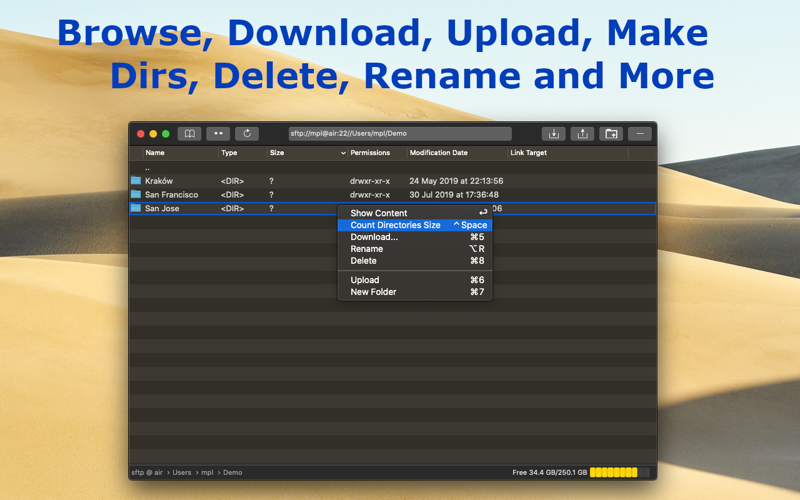The width and height of the screenshot is (800, 500).
Task: Toggle sort arrow on Size column
Action: pyautogui.click(x=343, y=153)
